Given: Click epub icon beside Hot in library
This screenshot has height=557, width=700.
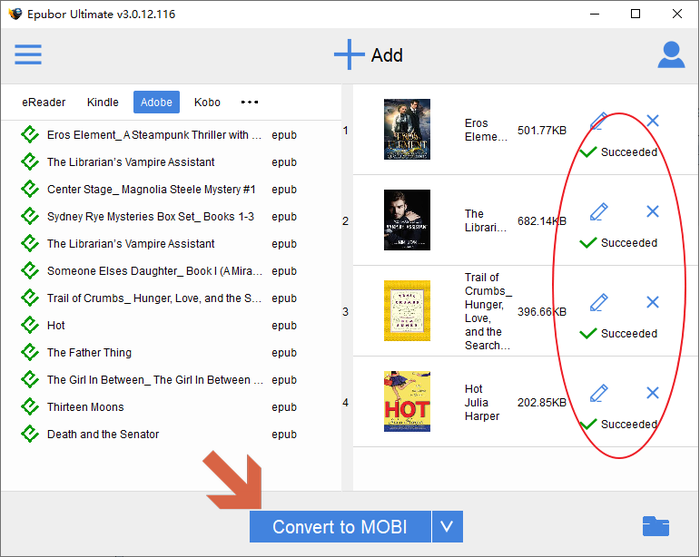Looking at the screenshot, I should point(30,325).
